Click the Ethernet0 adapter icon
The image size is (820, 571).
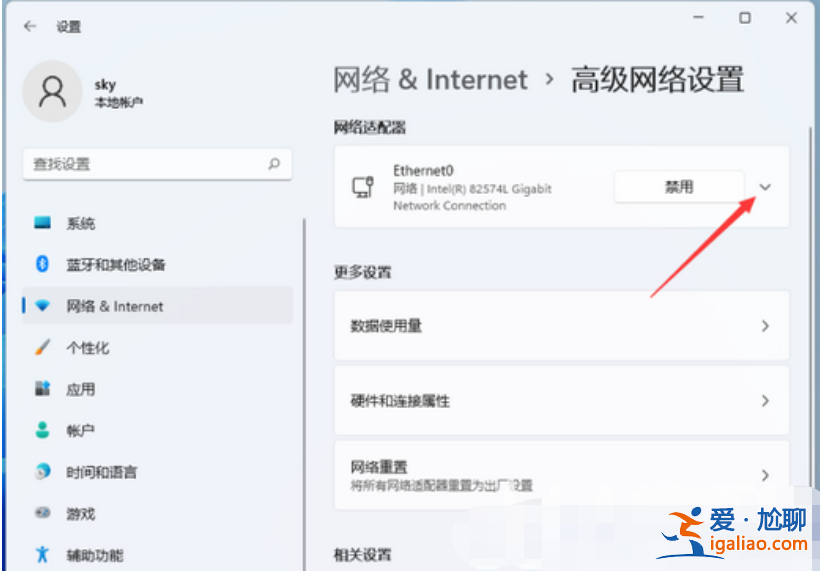pyautogui.click(x=363, y=187)
